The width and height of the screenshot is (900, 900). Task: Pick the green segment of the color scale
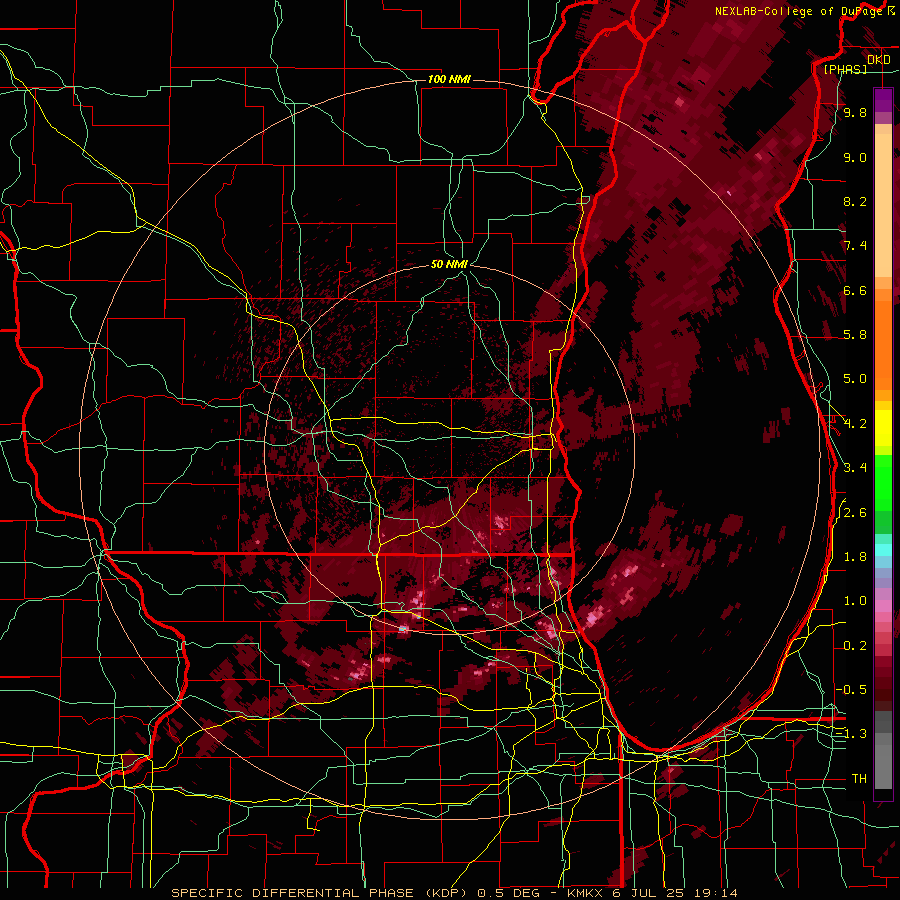click(883, 485)
